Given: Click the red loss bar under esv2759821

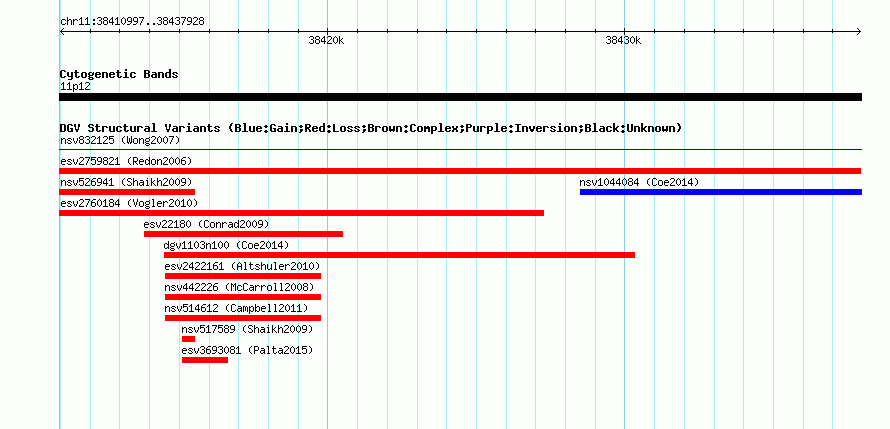Looking at the screenshot, I should click(460, 171).
